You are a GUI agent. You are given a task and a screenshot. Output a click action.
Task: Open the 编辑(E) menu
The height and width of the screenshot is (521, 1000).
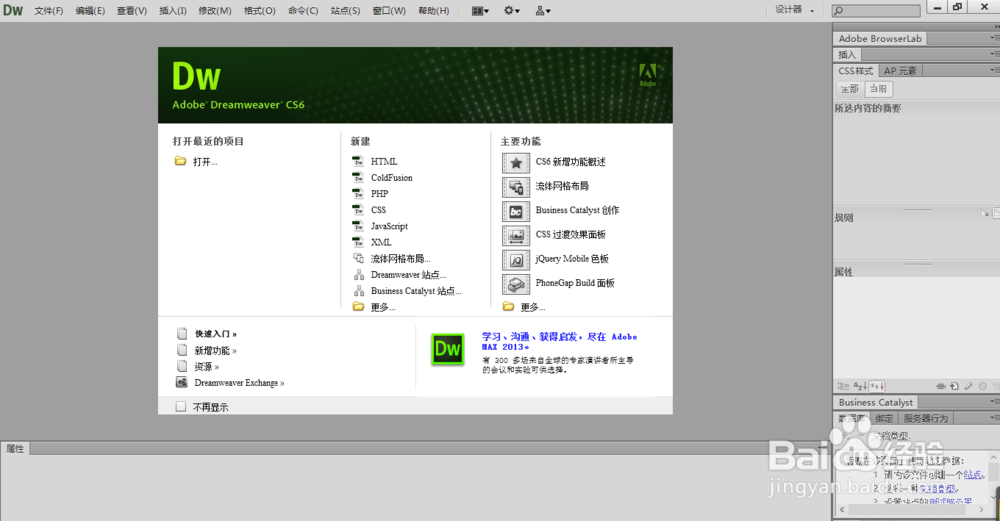[90, 11]
